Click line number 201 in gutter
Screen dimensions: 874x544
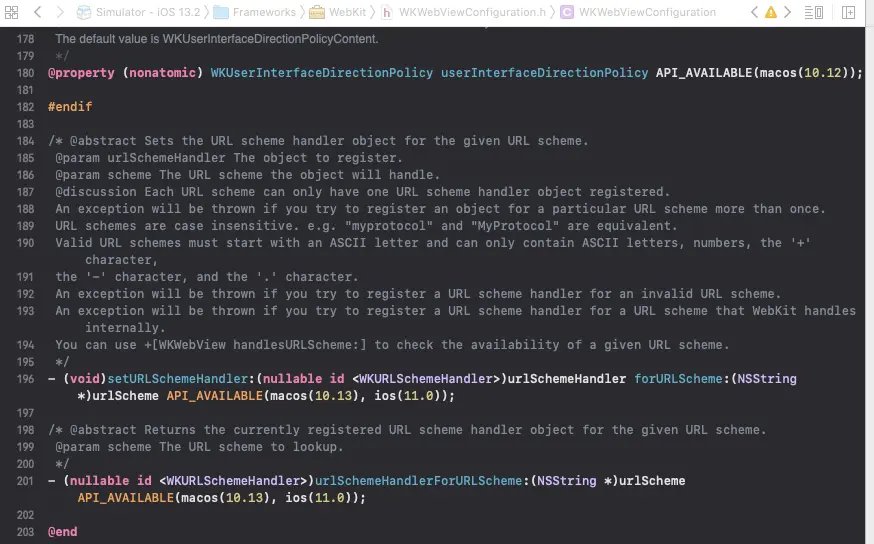pyautogui.click(x=25, y=481)
